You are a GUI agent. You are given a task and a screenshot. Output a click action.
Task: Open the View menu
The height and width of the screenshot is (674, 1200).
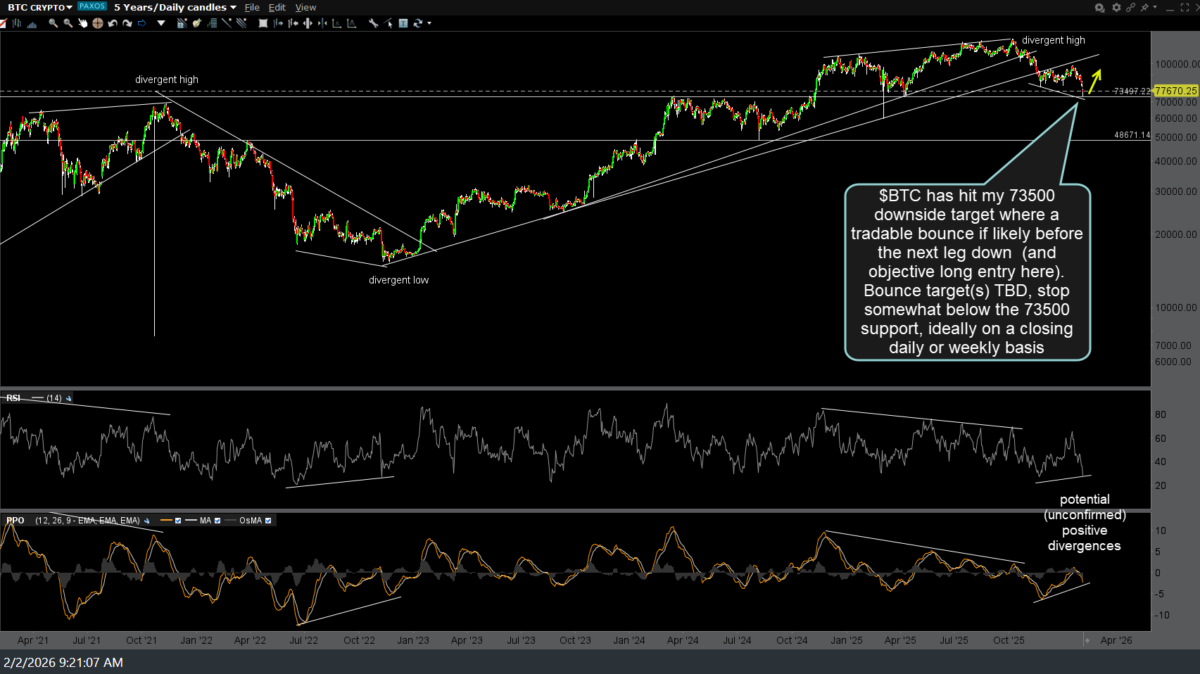(305, 7)
